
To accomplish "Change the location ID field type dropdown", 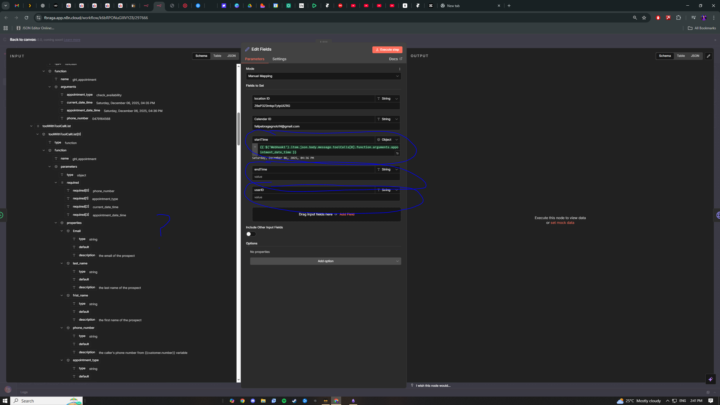I will pyautogui.click(x=388, y=98).
